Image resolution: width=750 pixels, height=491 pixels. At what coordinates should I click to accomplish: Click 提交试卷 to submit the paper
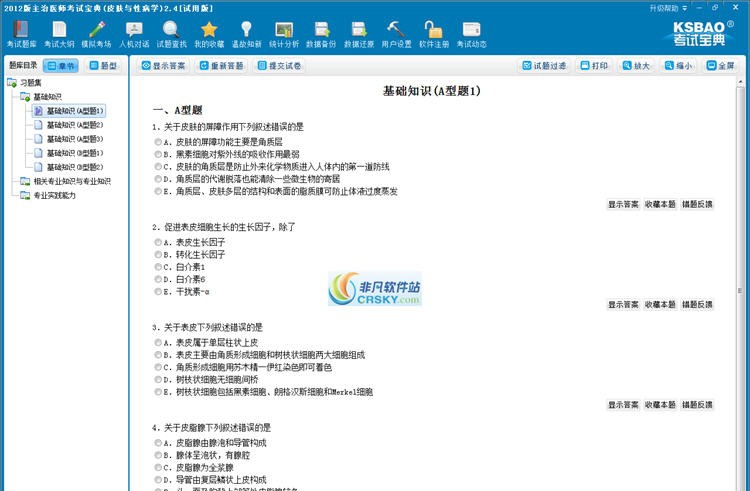(279, 65)
